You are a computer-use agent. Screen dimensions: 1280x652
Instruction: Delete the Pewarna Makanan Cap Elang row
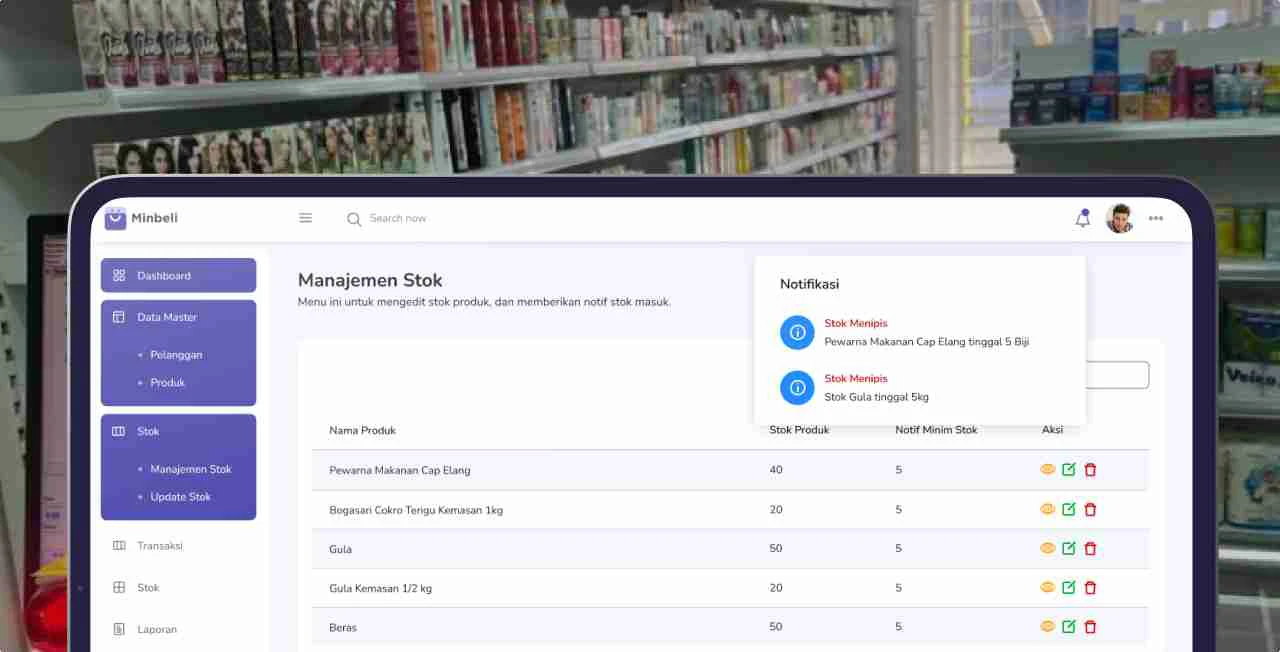click(x=1090, y=469)
